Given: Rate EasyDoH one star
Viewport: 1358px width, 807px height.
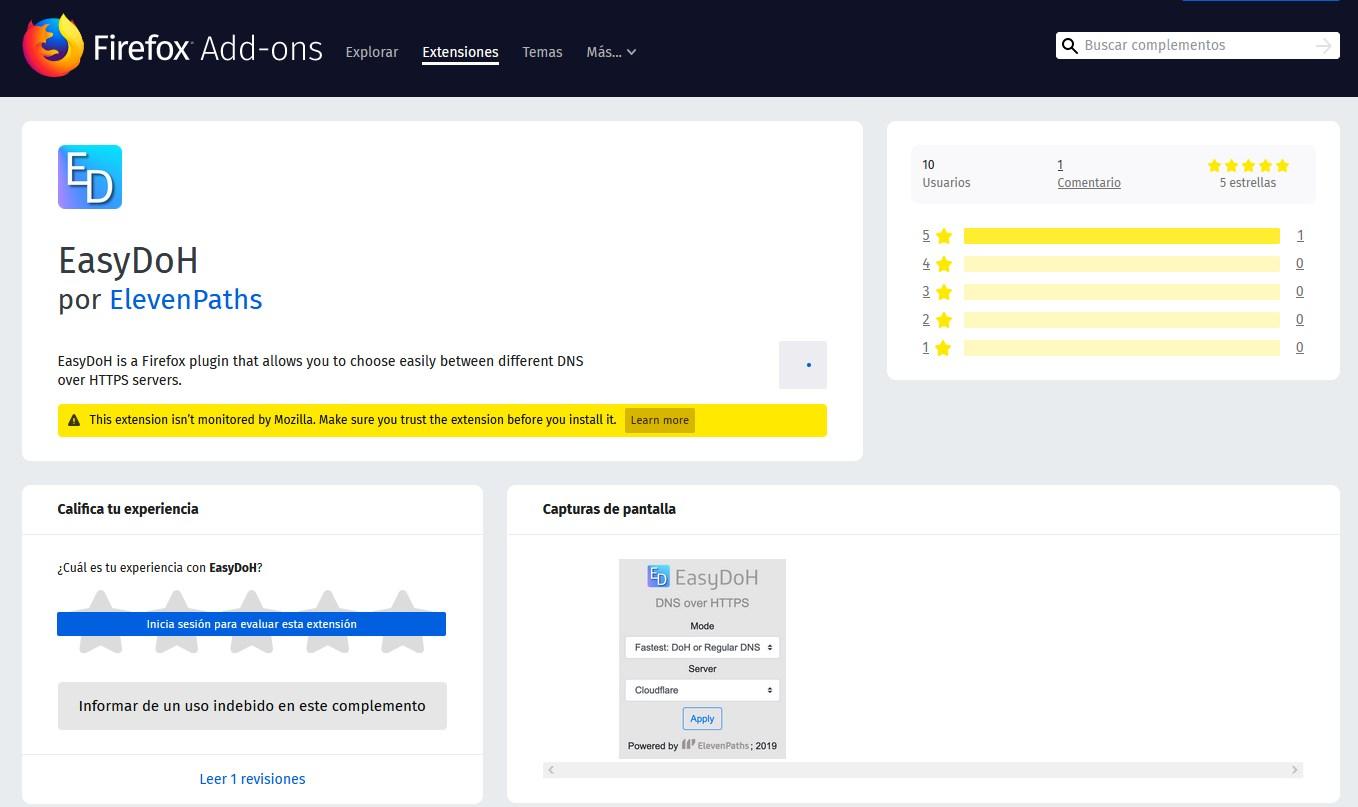Looking at the screenshot, I should pos(101,622).
